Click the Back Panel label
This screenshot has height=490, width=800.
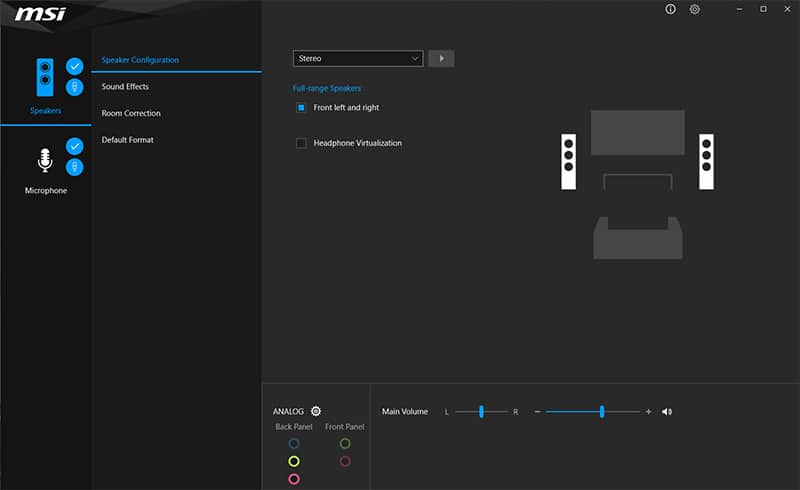pos(294,427)
